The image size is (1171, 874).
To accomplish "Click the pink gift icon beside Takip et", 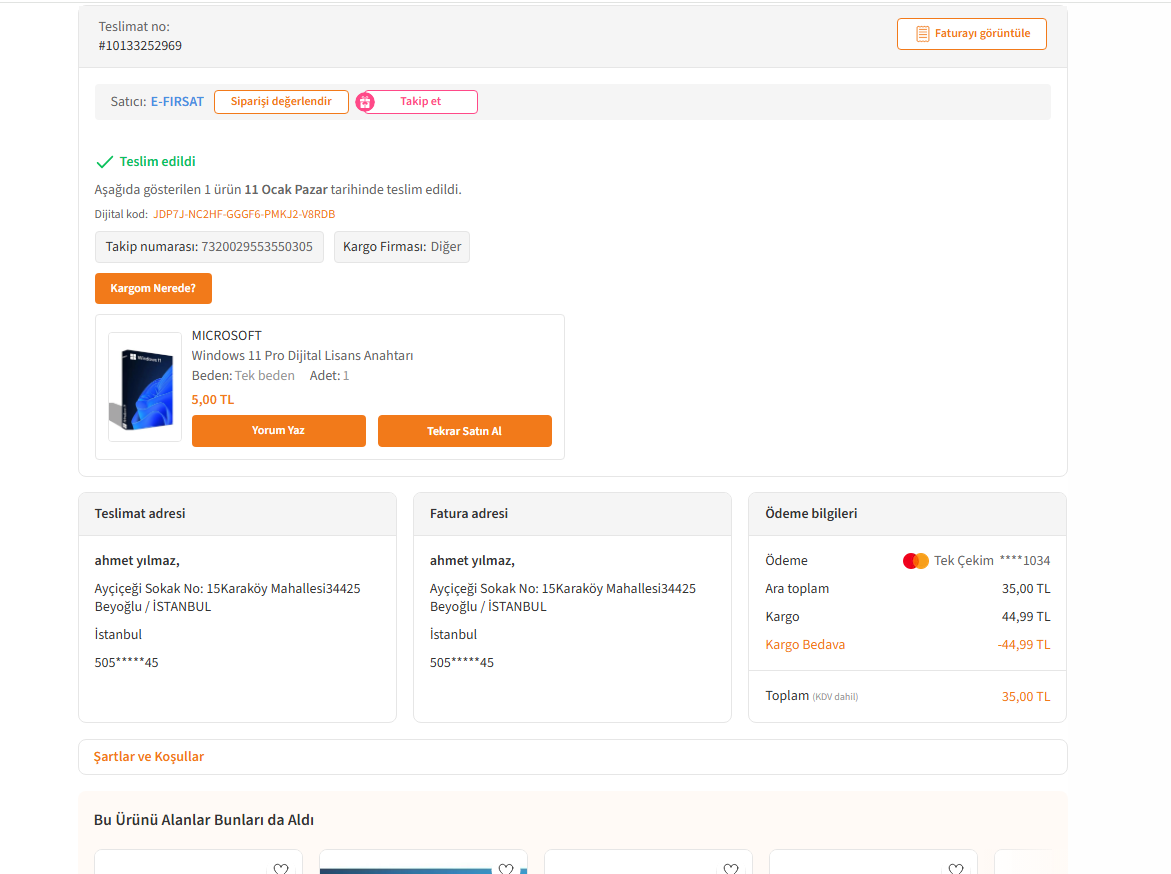I will [x=365, y=102].
